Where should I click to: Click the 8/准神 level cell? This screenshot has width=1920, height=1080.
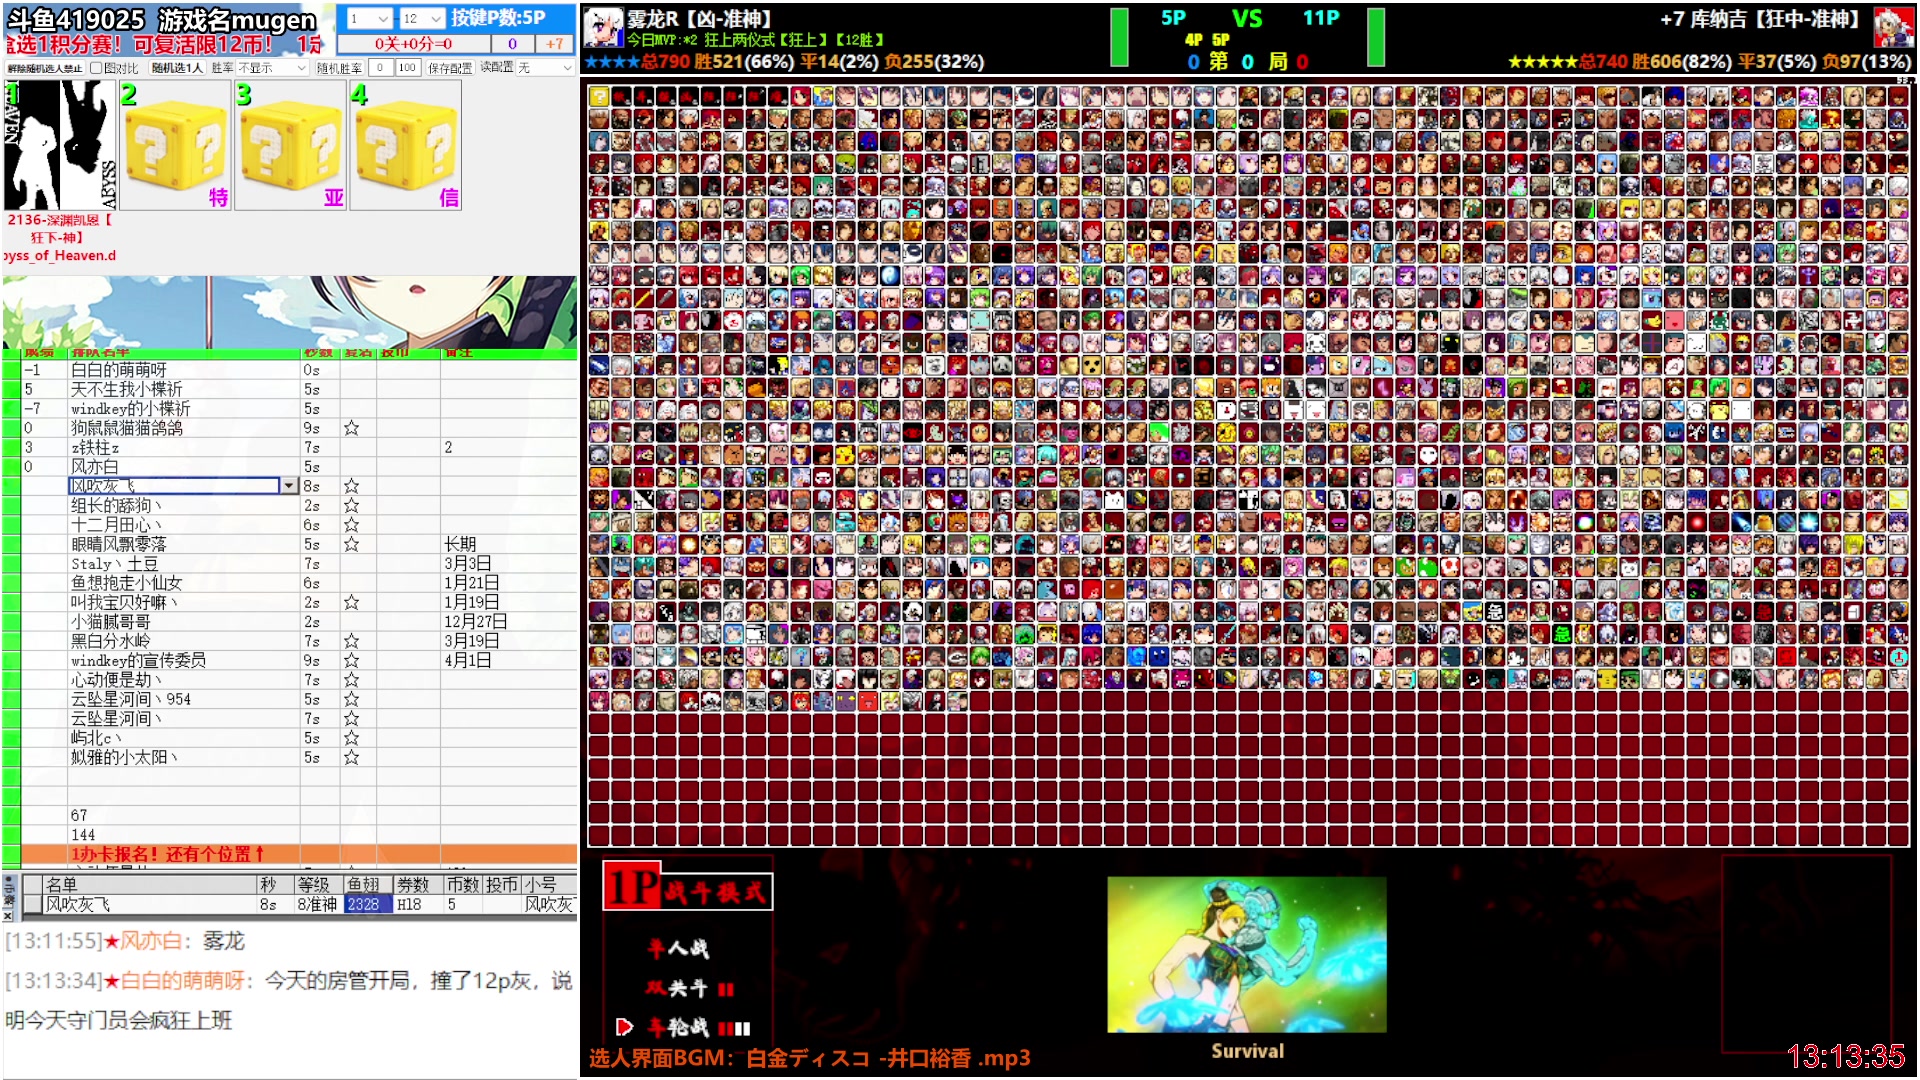click(x=318, y=905)
